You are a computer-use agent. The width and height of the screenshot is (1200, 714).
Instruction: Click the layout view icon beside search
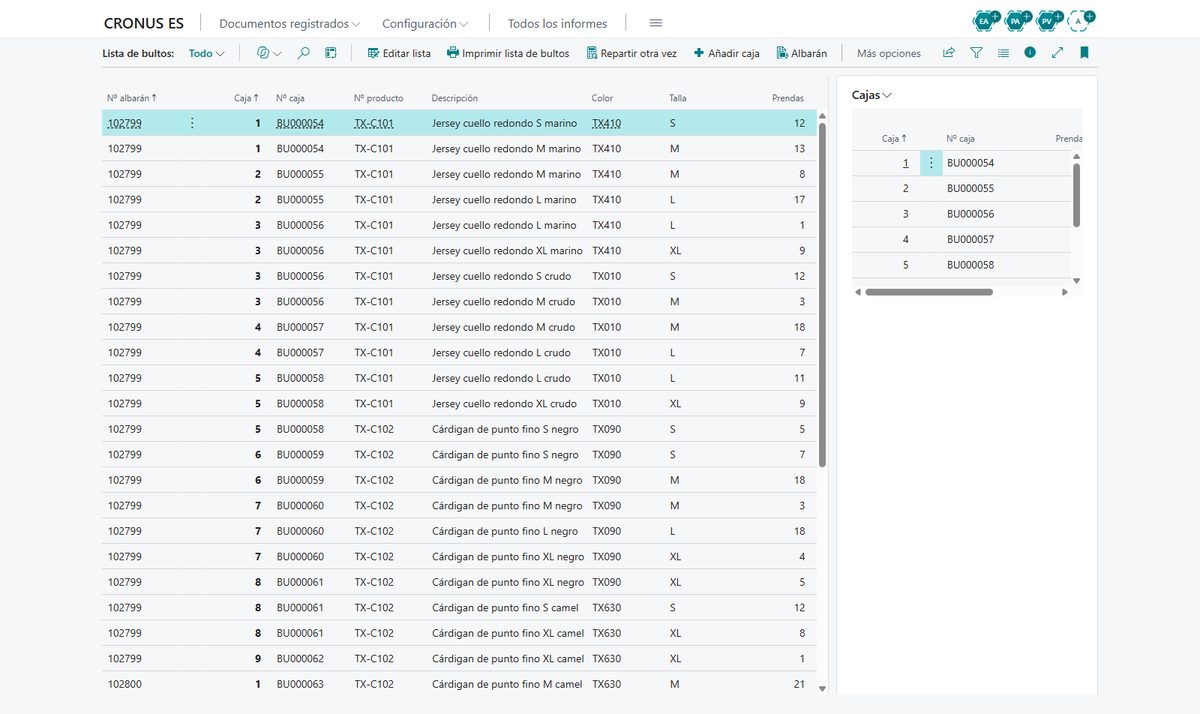click(x=331, y=53)
